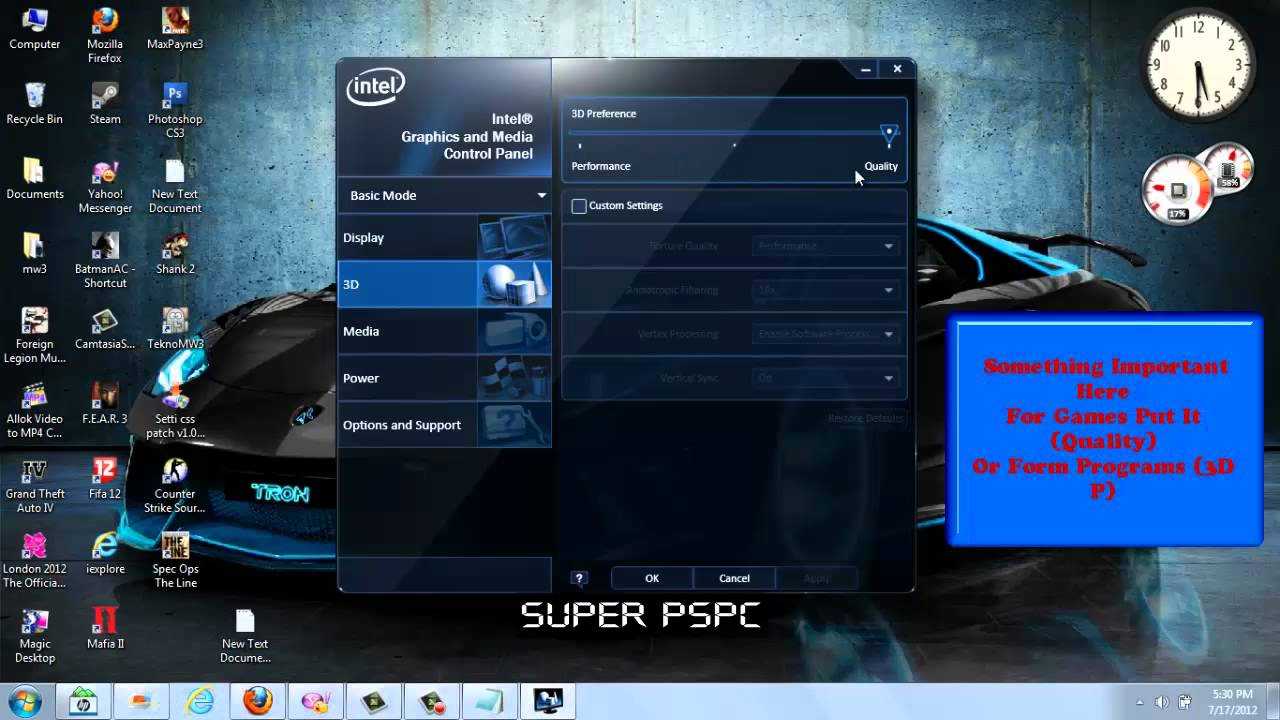Switch to Firefox in the taskbar
The image size is (1280, 720).
click(x=258, y=701)
